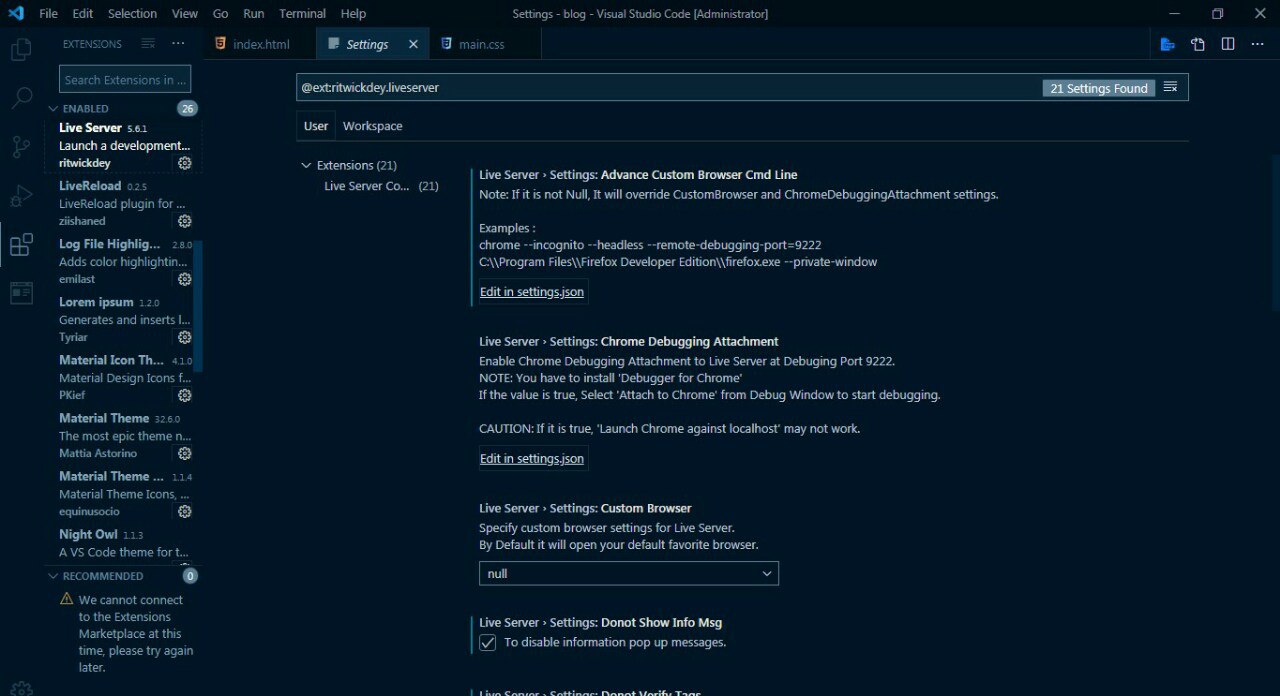Viewport: 1280px width, 696px height.
Task: Select Live Server extension in list
Action: [x=123, y=146]
